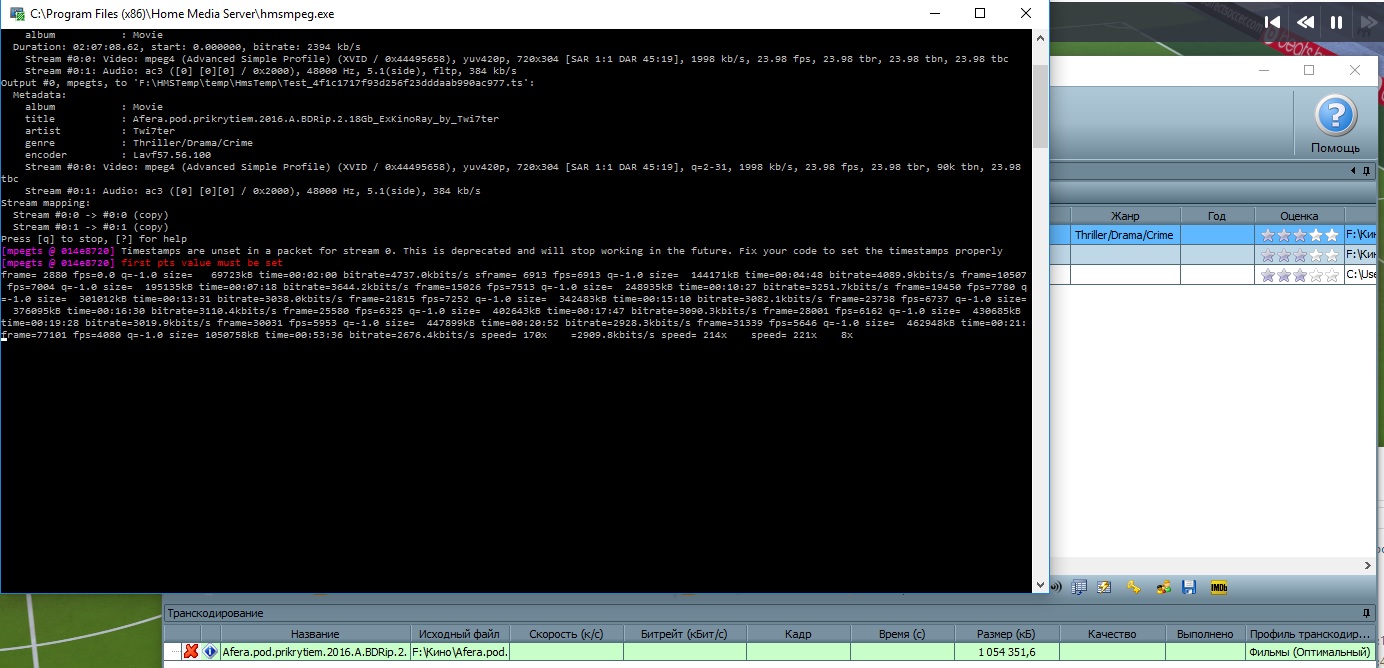
Task: Skip to previous track button
Action: [x=1272, y=21]
